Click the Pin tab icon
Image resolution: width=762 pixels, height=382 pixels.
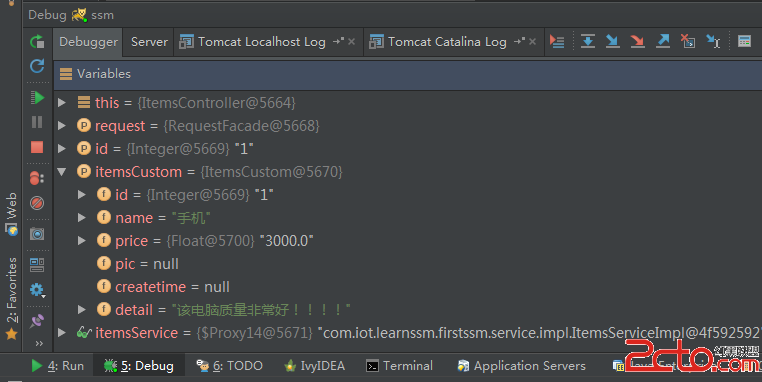[37, 321]
